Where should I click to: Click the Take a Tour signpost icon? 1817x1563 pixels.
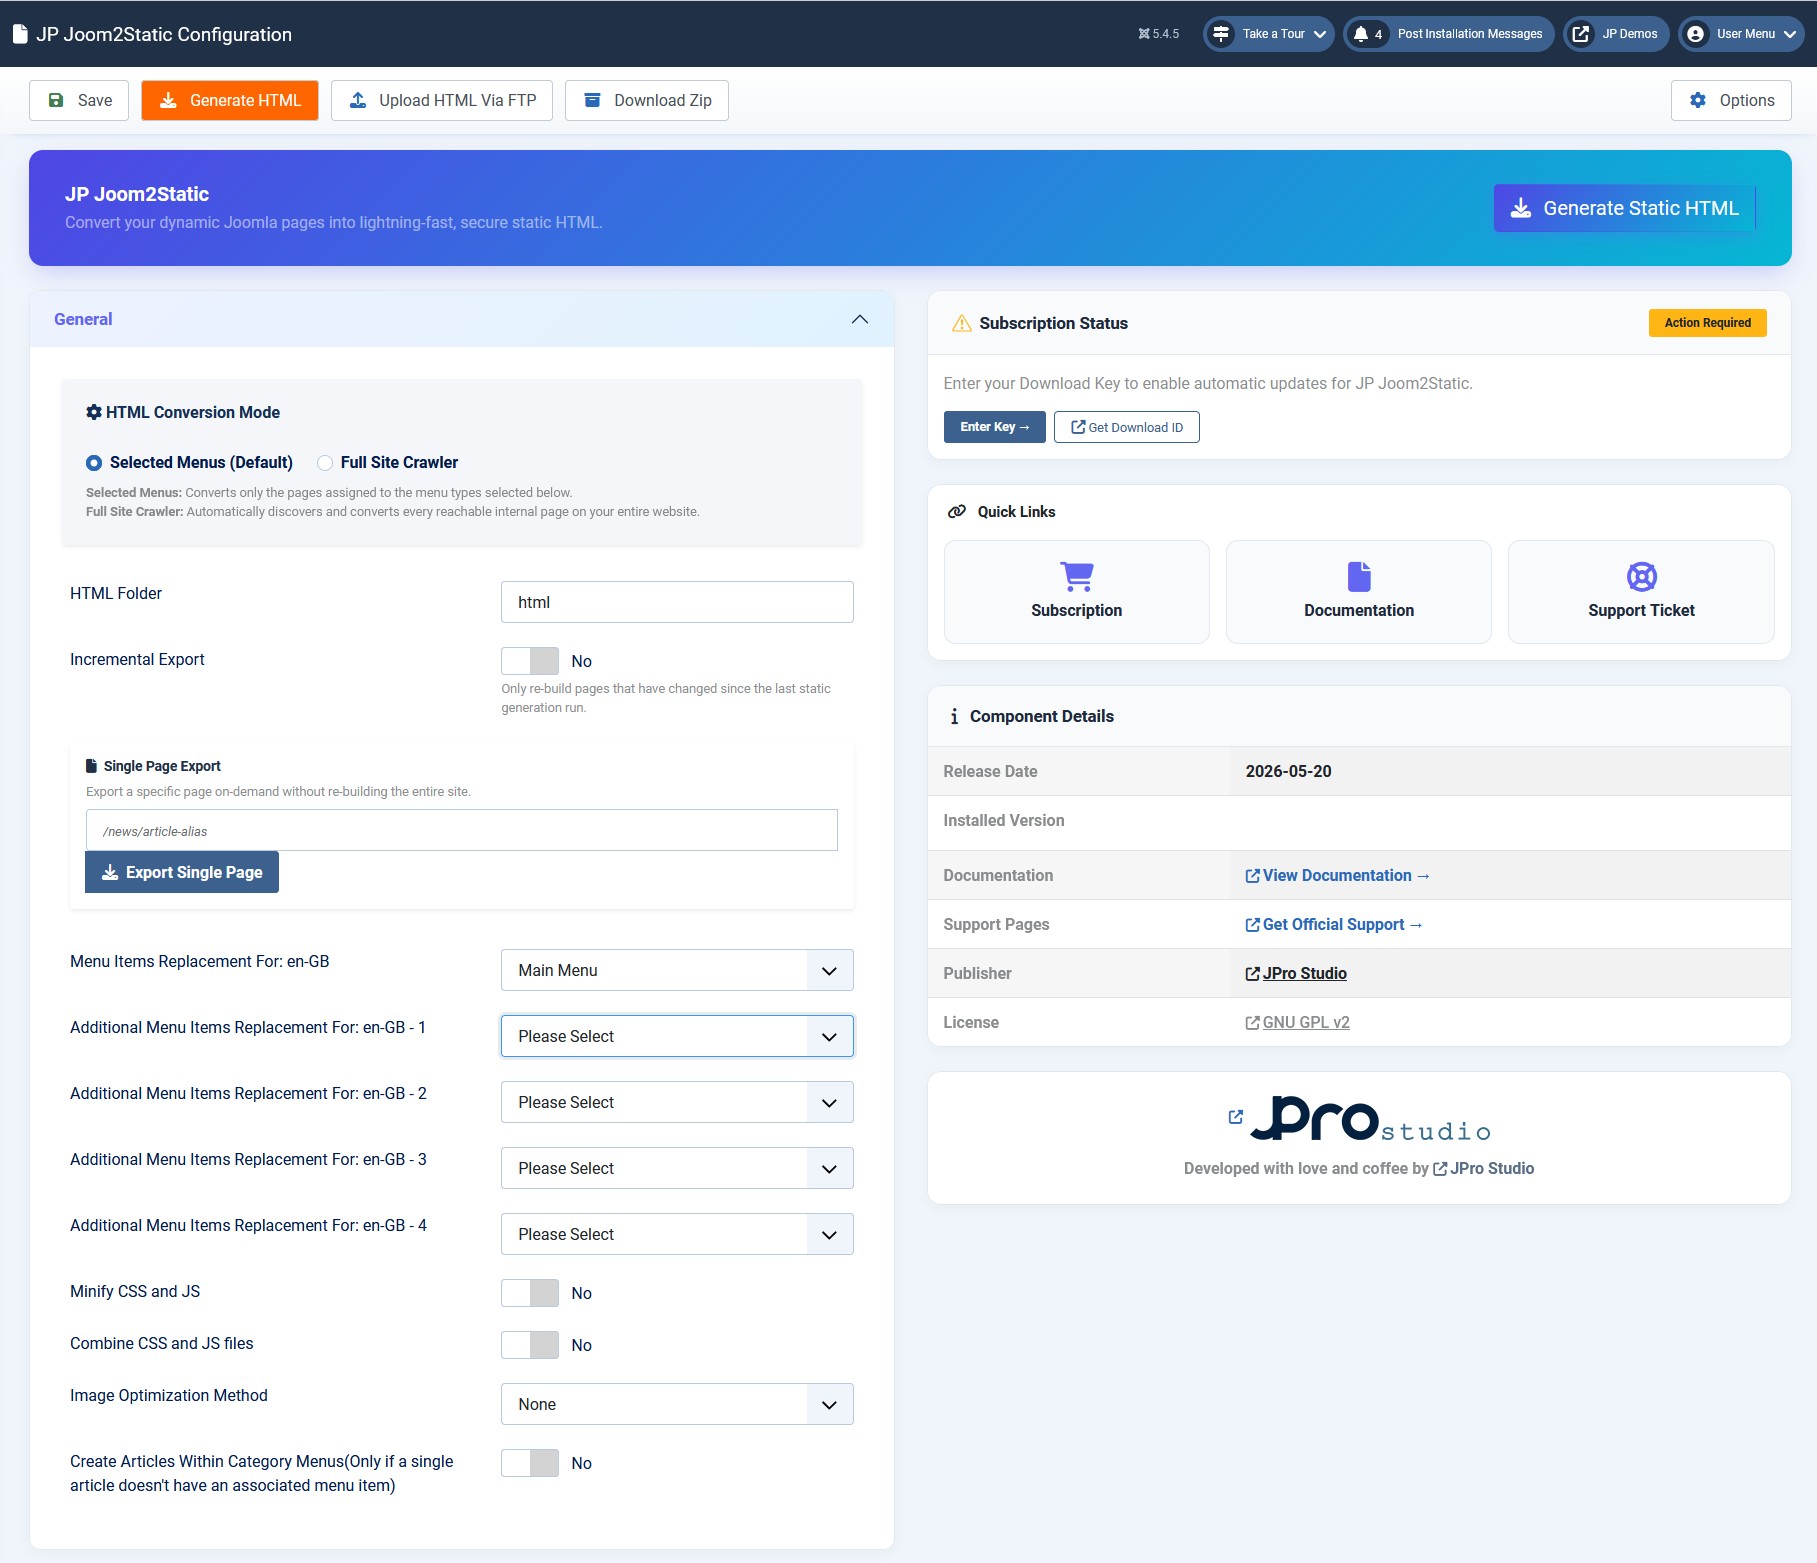pyautogui.click(x=1221, y=34)
